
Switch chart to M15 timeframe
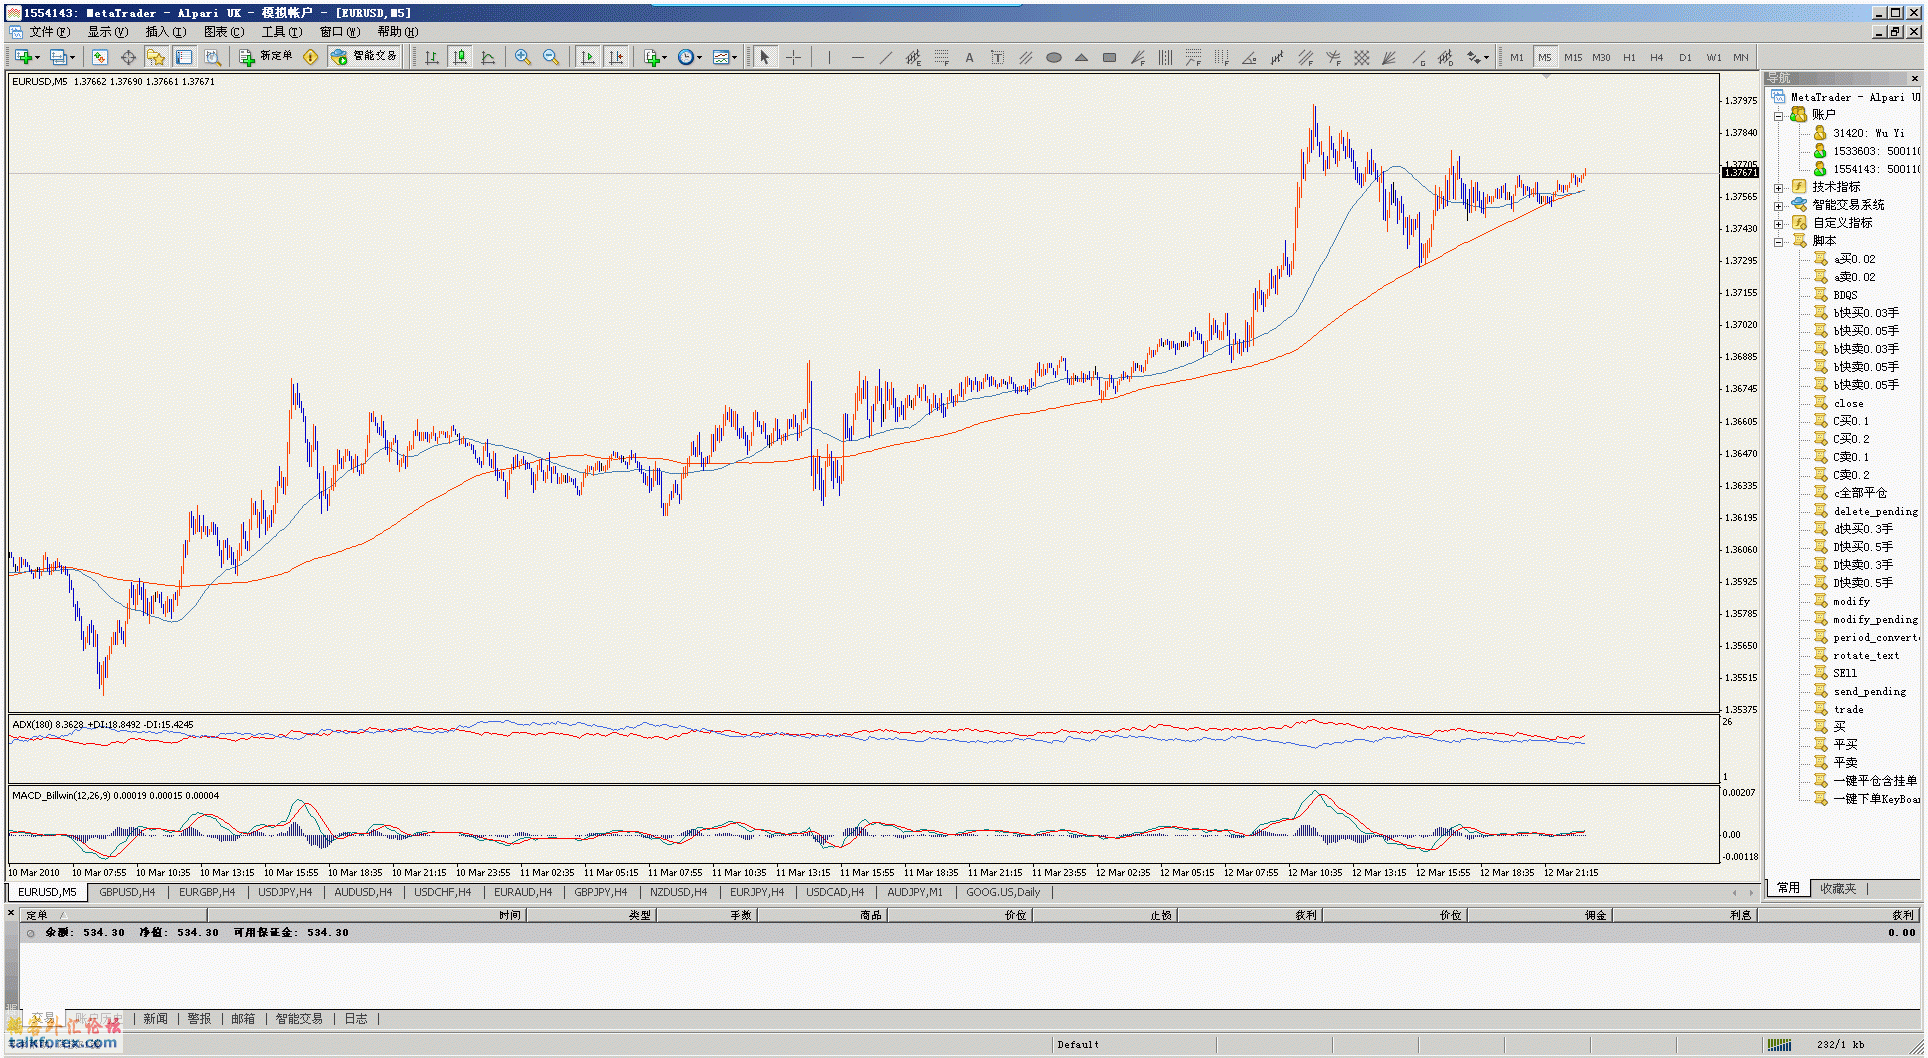1573,57
